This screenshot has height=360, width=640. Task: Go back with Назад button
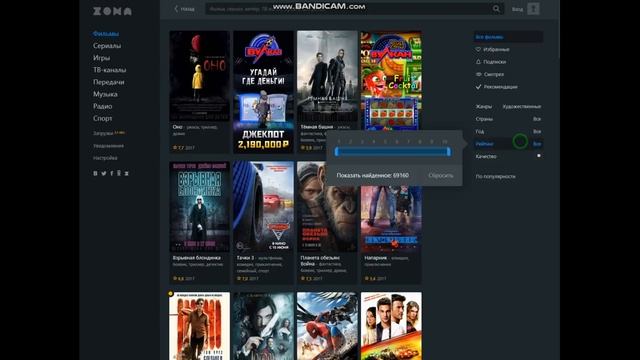click(x=184, y=9)
